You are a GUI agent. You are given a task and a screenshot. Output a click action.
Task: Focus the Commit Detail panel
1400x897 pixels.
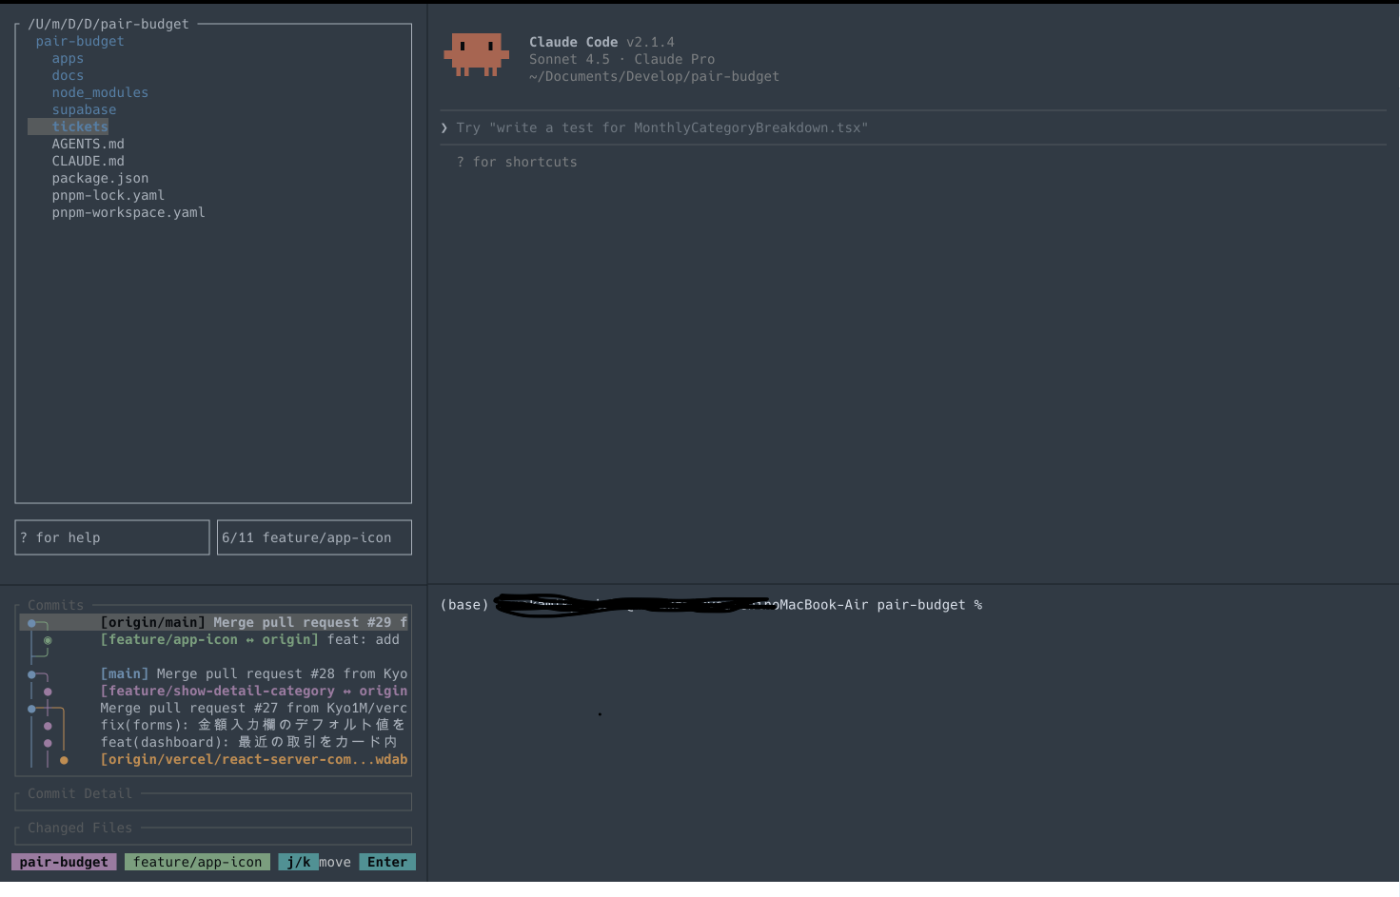(213, 801)
